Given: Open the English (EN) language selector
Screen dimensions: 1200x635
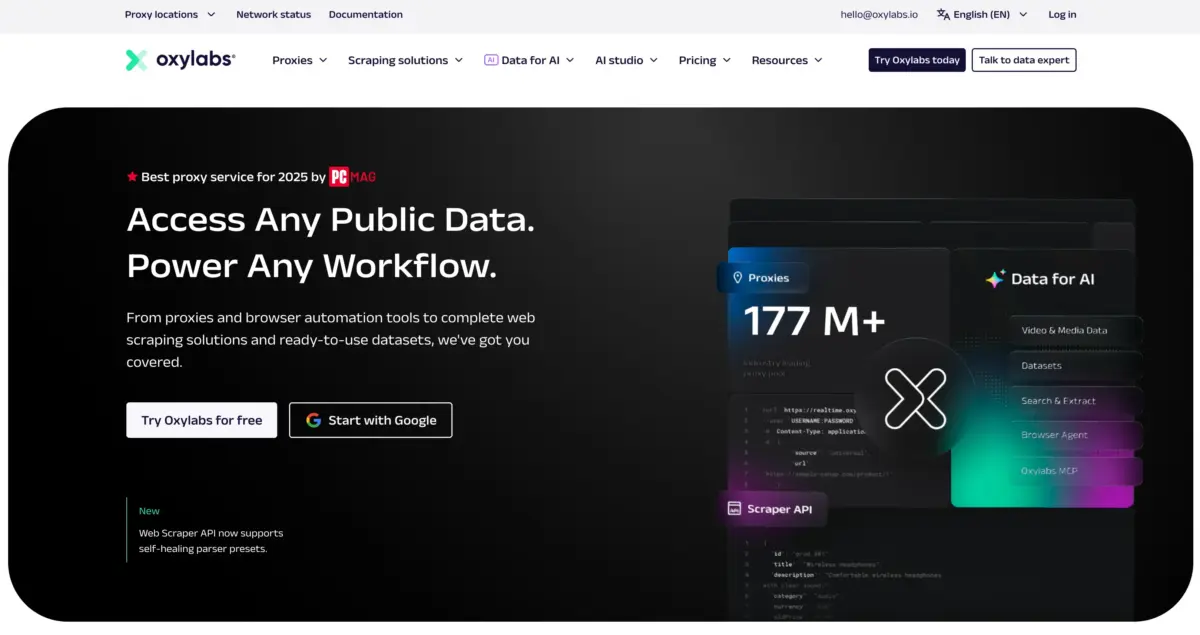Looking at the screenshot, I should [x=981, y=14].
